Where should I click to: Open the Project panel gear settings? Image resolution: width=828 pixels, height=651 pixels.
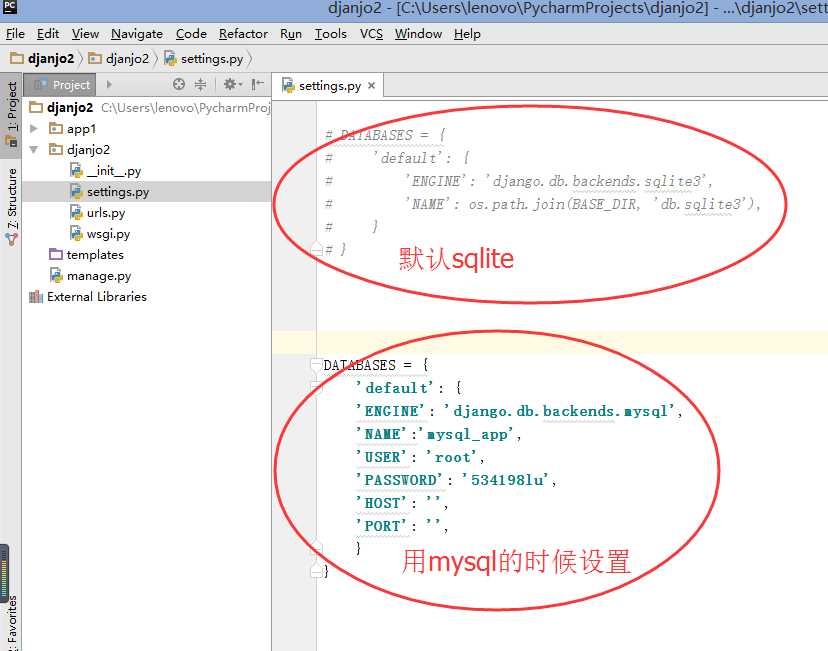coord(232,84)
